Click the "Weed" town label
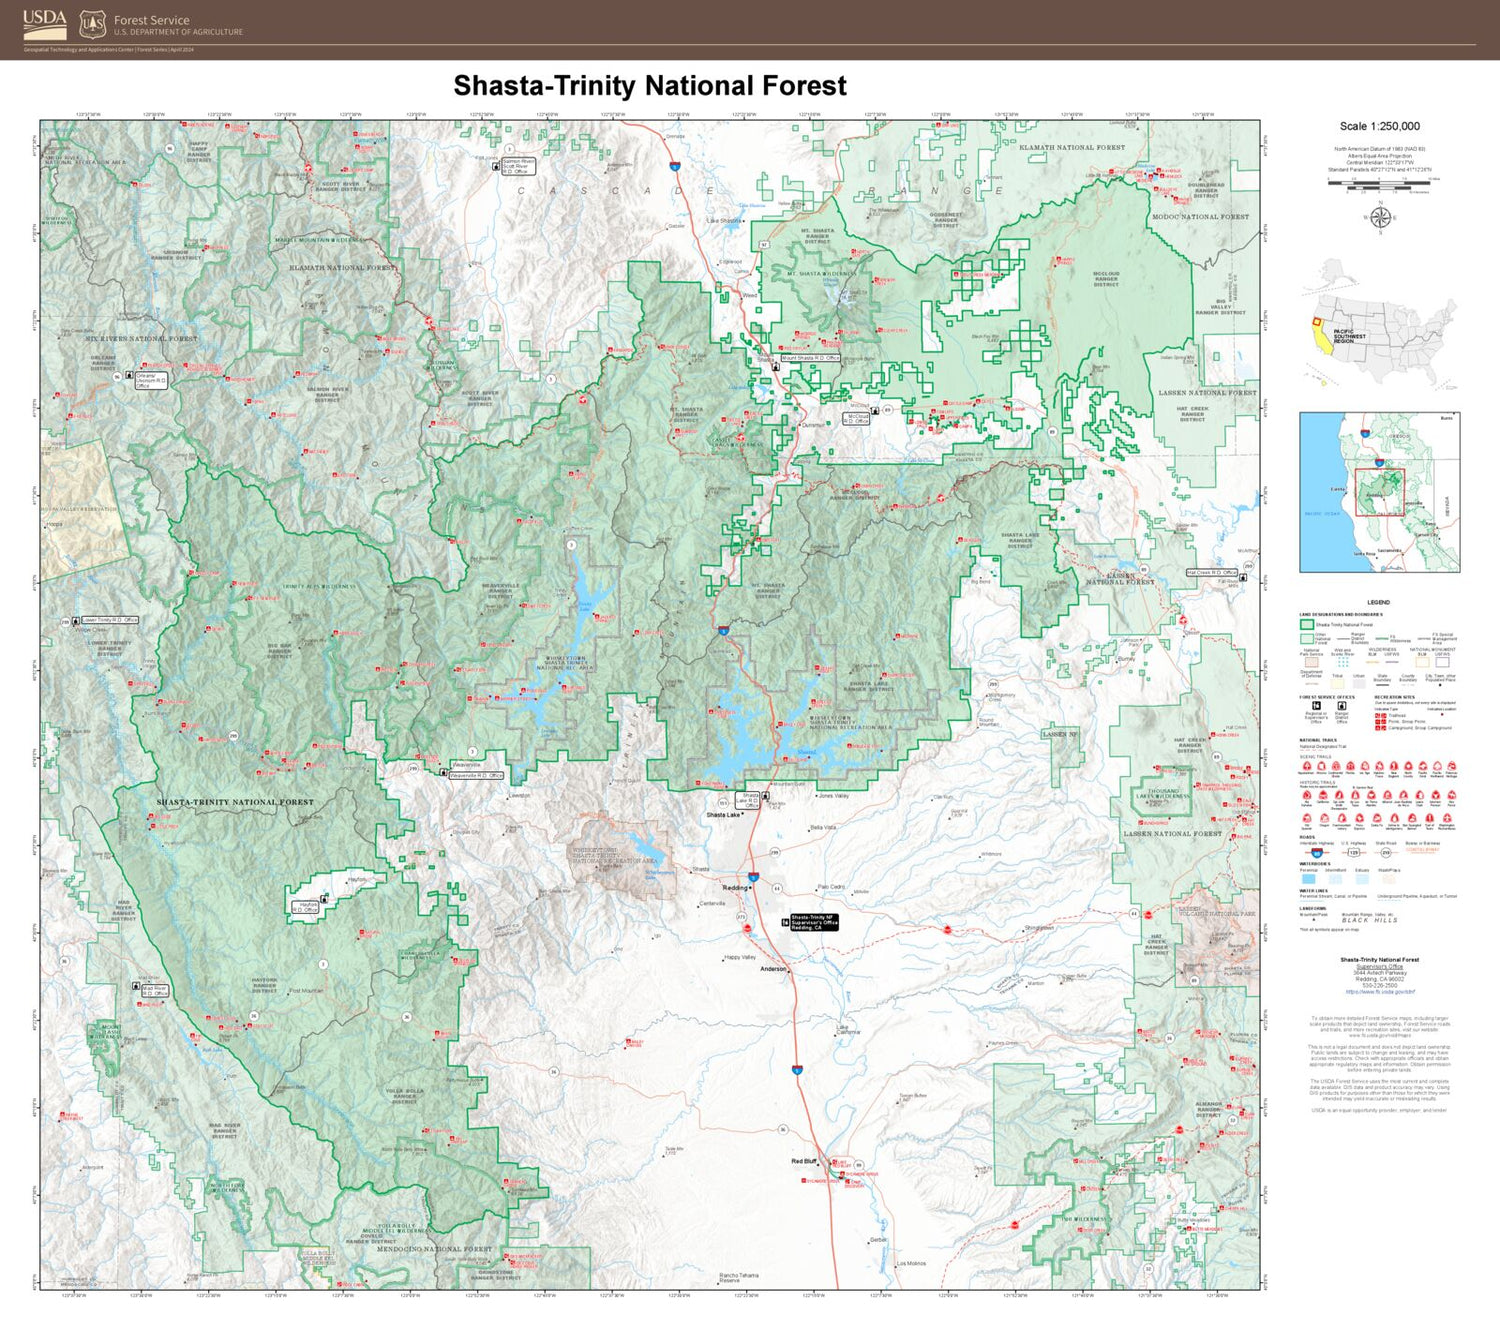1500x1330 pixels. coord(749,295)
